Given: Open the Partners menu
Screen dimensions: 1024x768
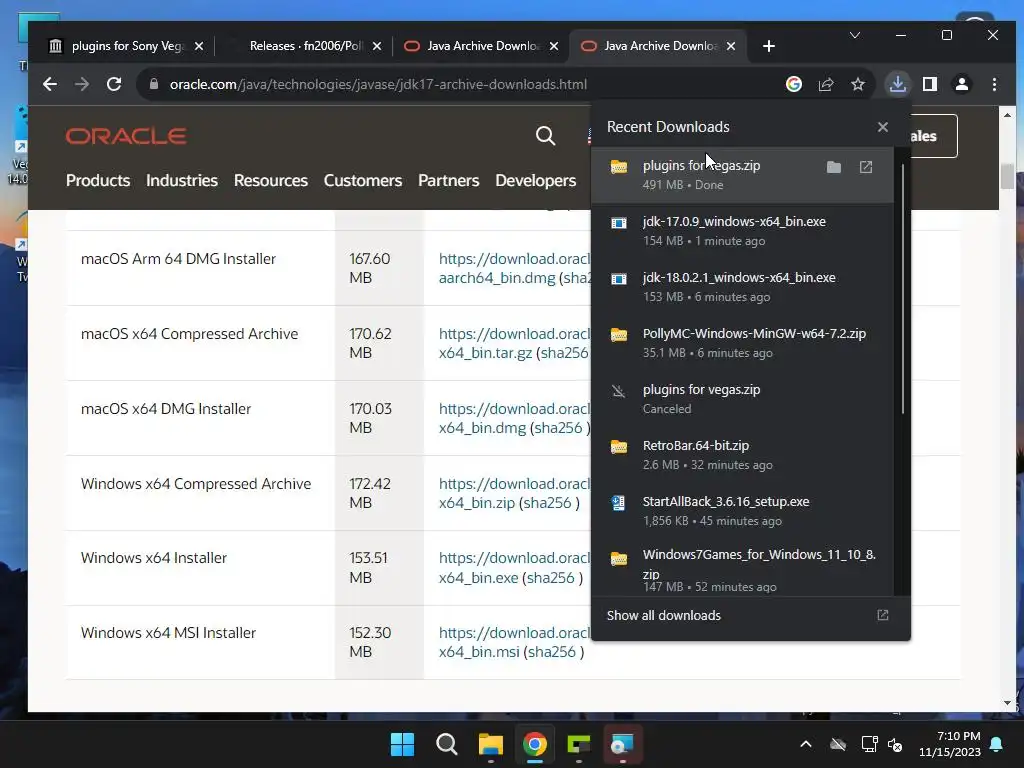Looking at the screenshot, I should pos(449,180).
